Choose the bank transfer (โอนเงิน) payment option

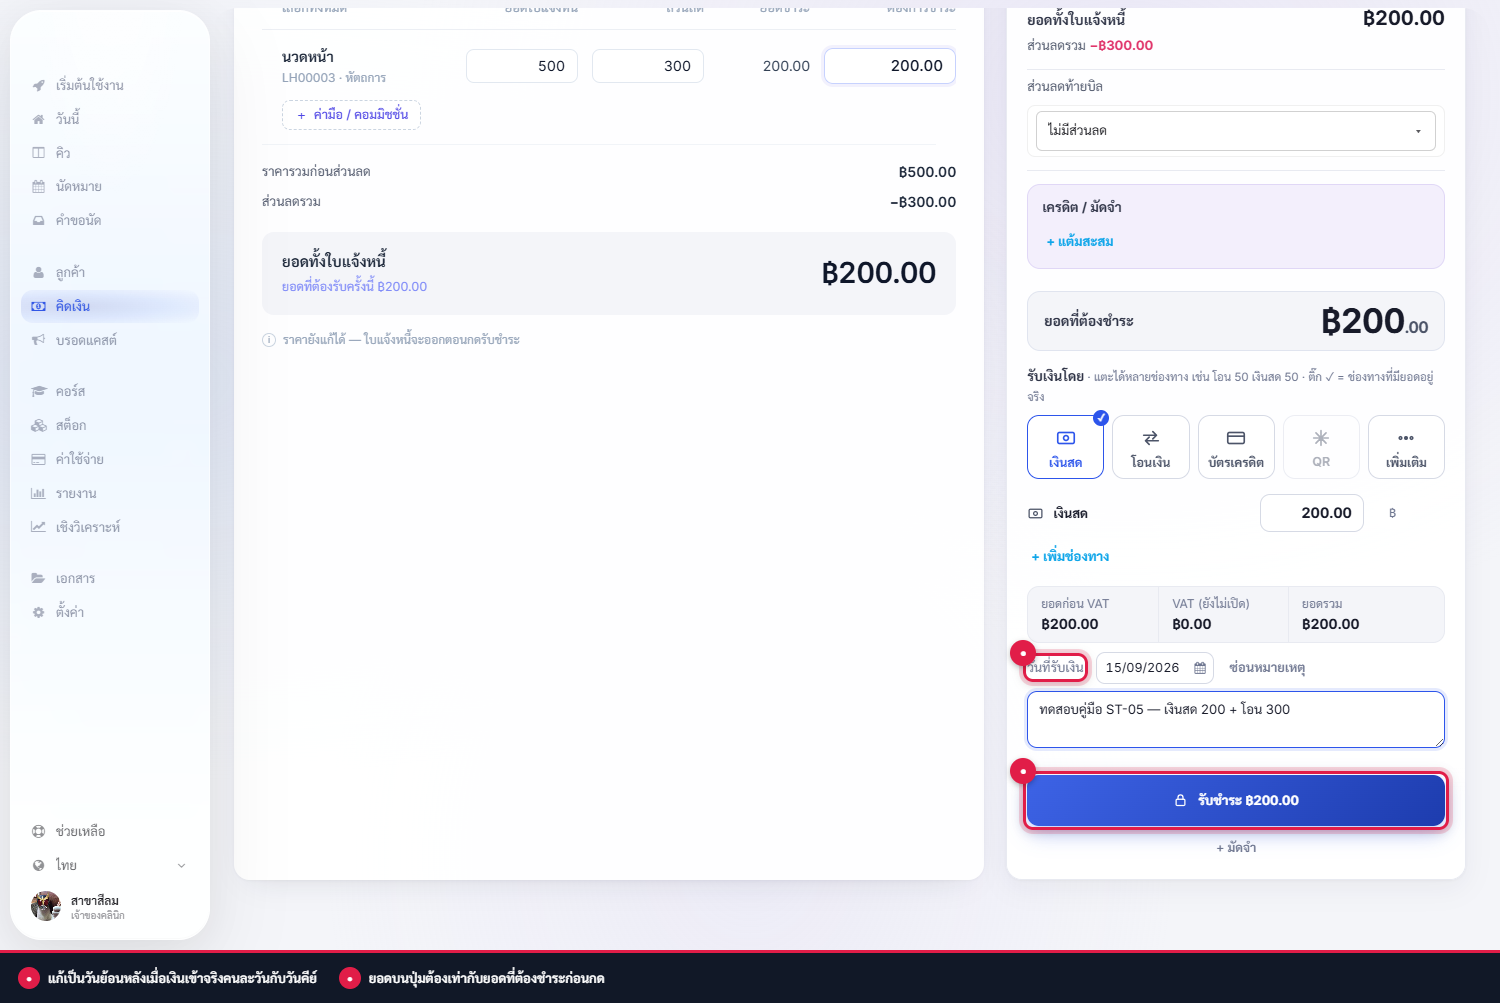point(1151,447)
